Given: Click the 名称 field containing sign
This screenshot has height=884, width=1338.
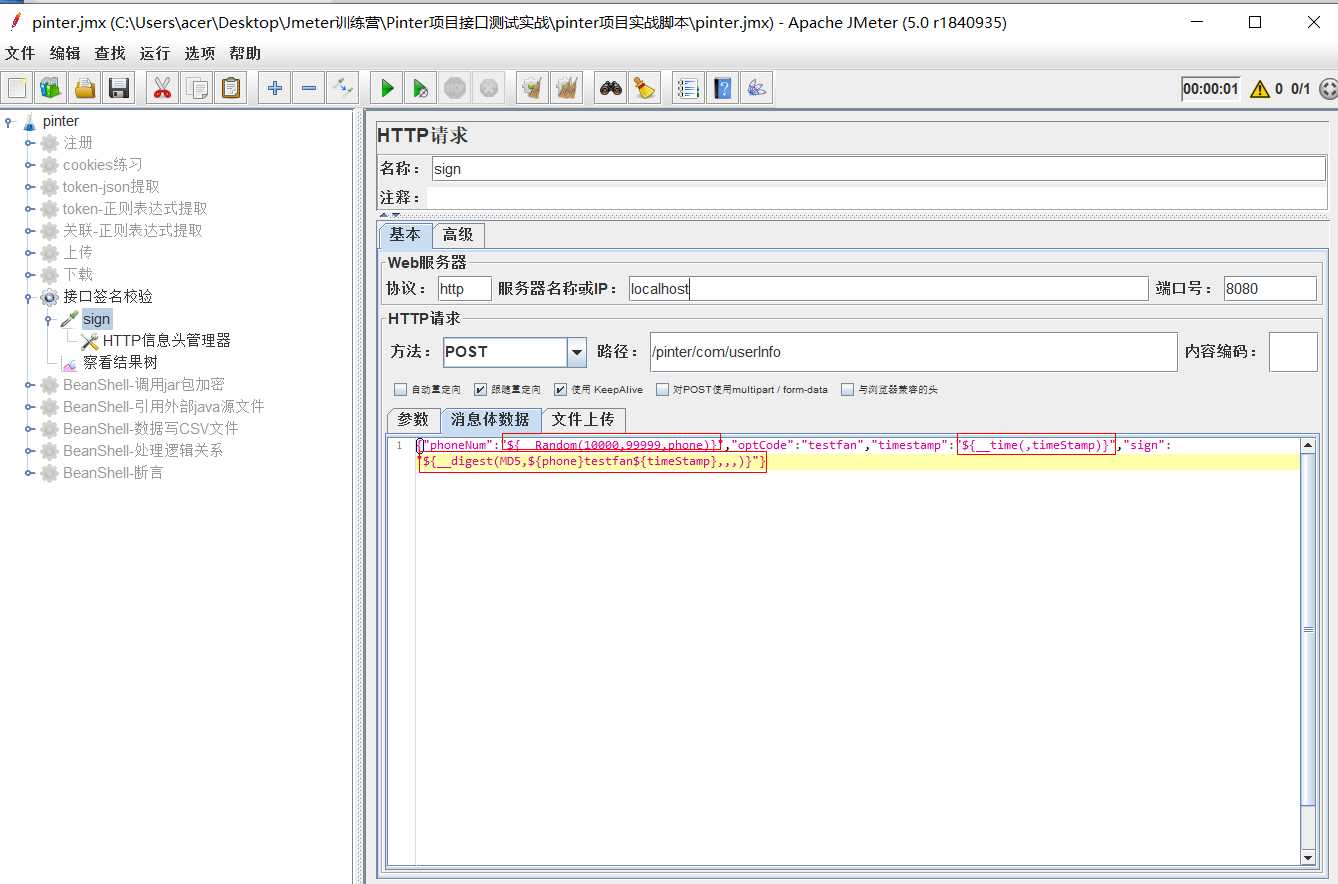Looking at the screenshot, I should (x=879, y=169).
